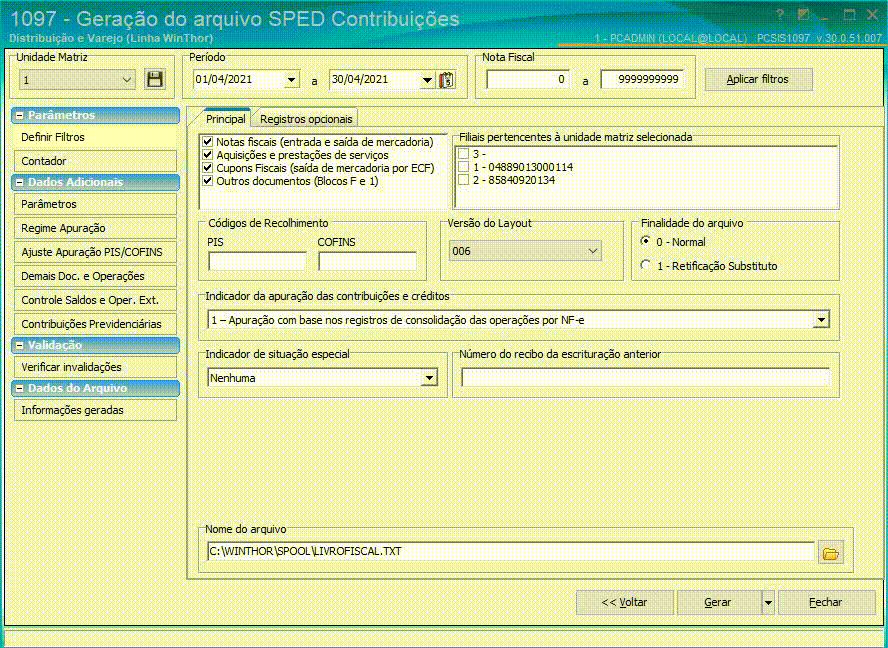
Task: Uncheck Aquisições e prestações de serviços
Action: [207, 155]
